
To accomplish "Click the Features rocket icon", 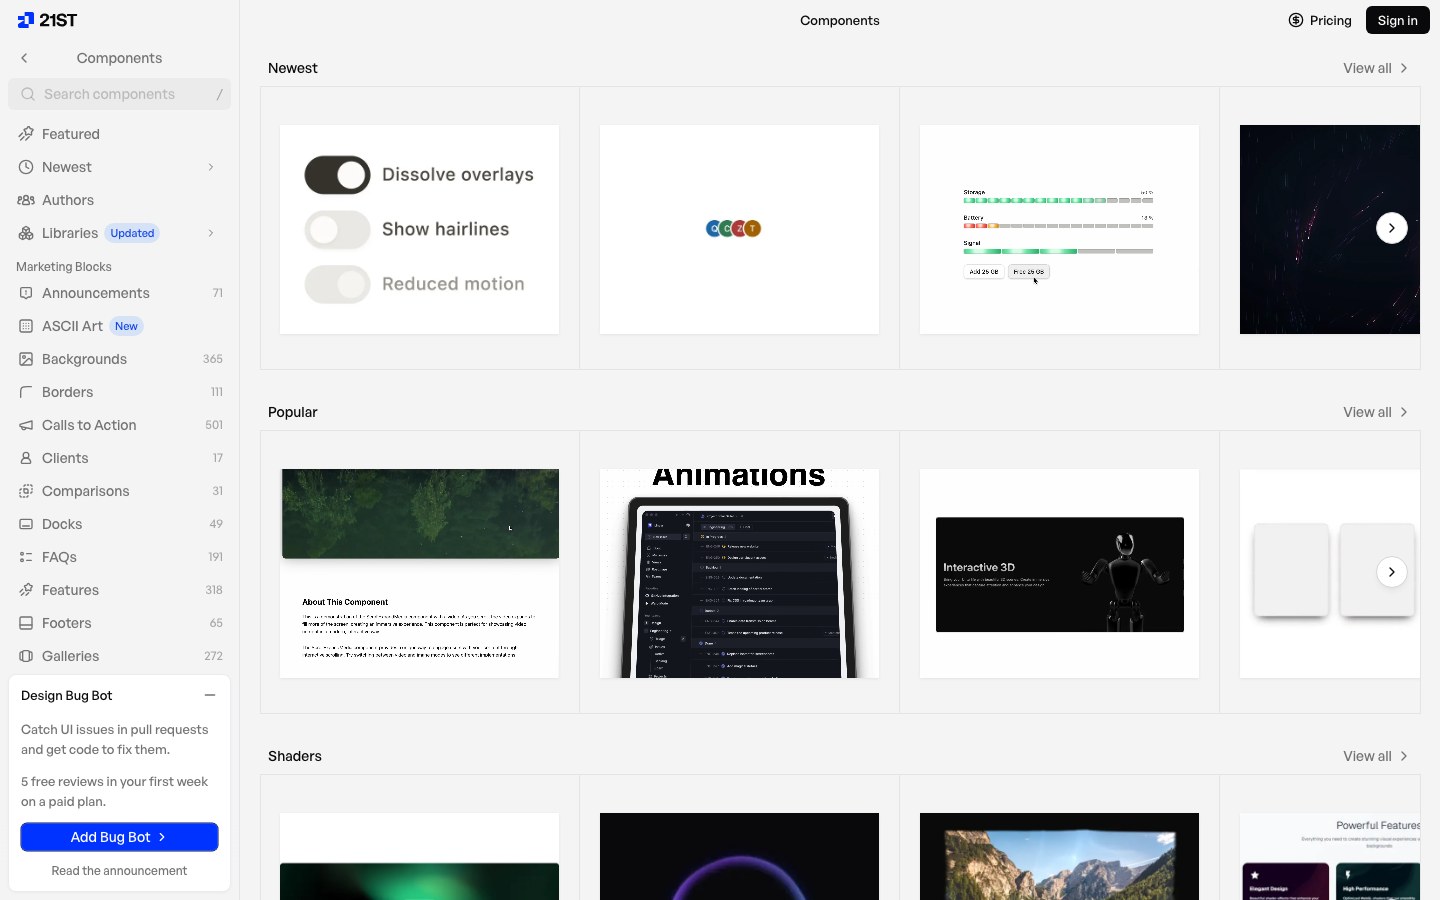I will coord(26,590).
